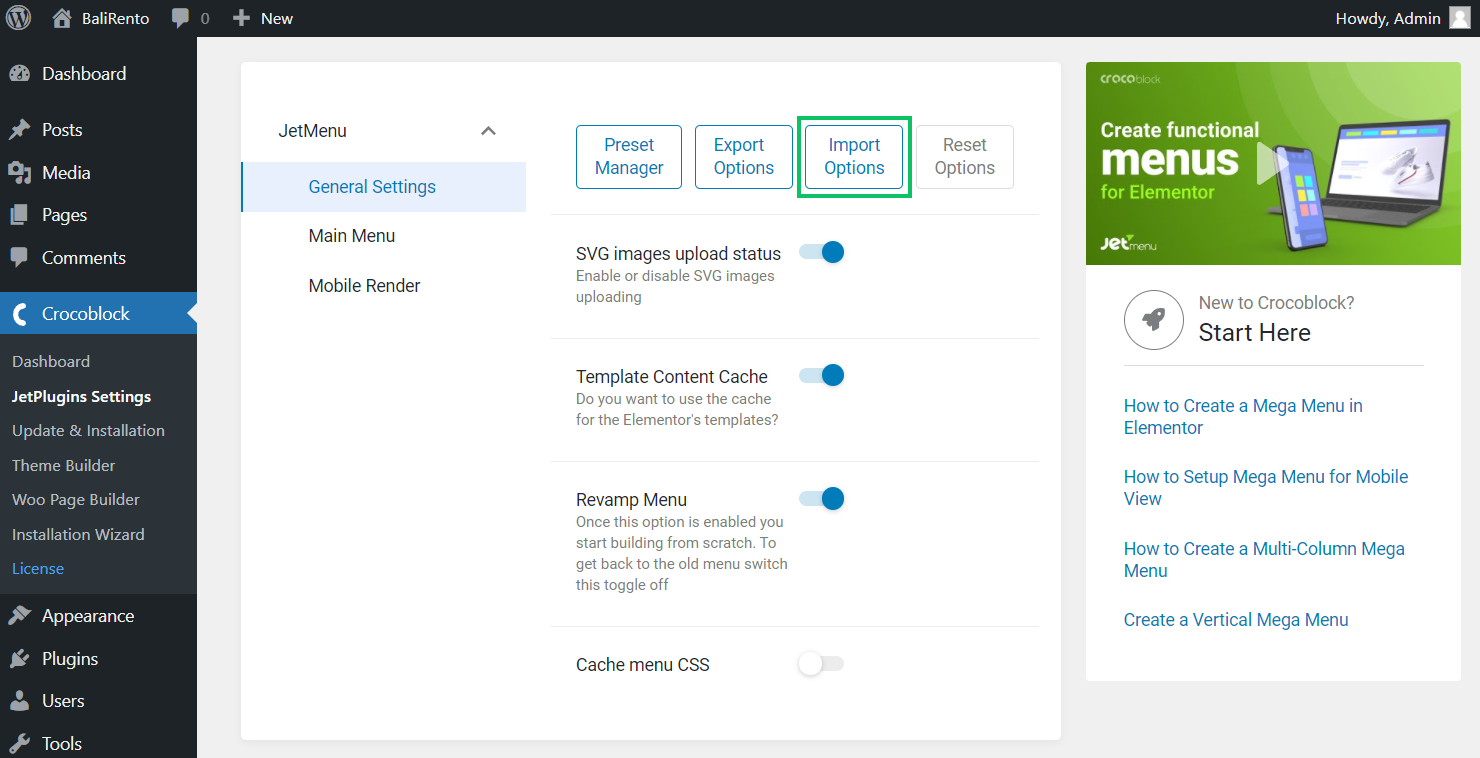The height and width of the screenshot is (758, 1480).
Task: Open the Appearance sidebar menu label
Action: [x=88, y=616]
